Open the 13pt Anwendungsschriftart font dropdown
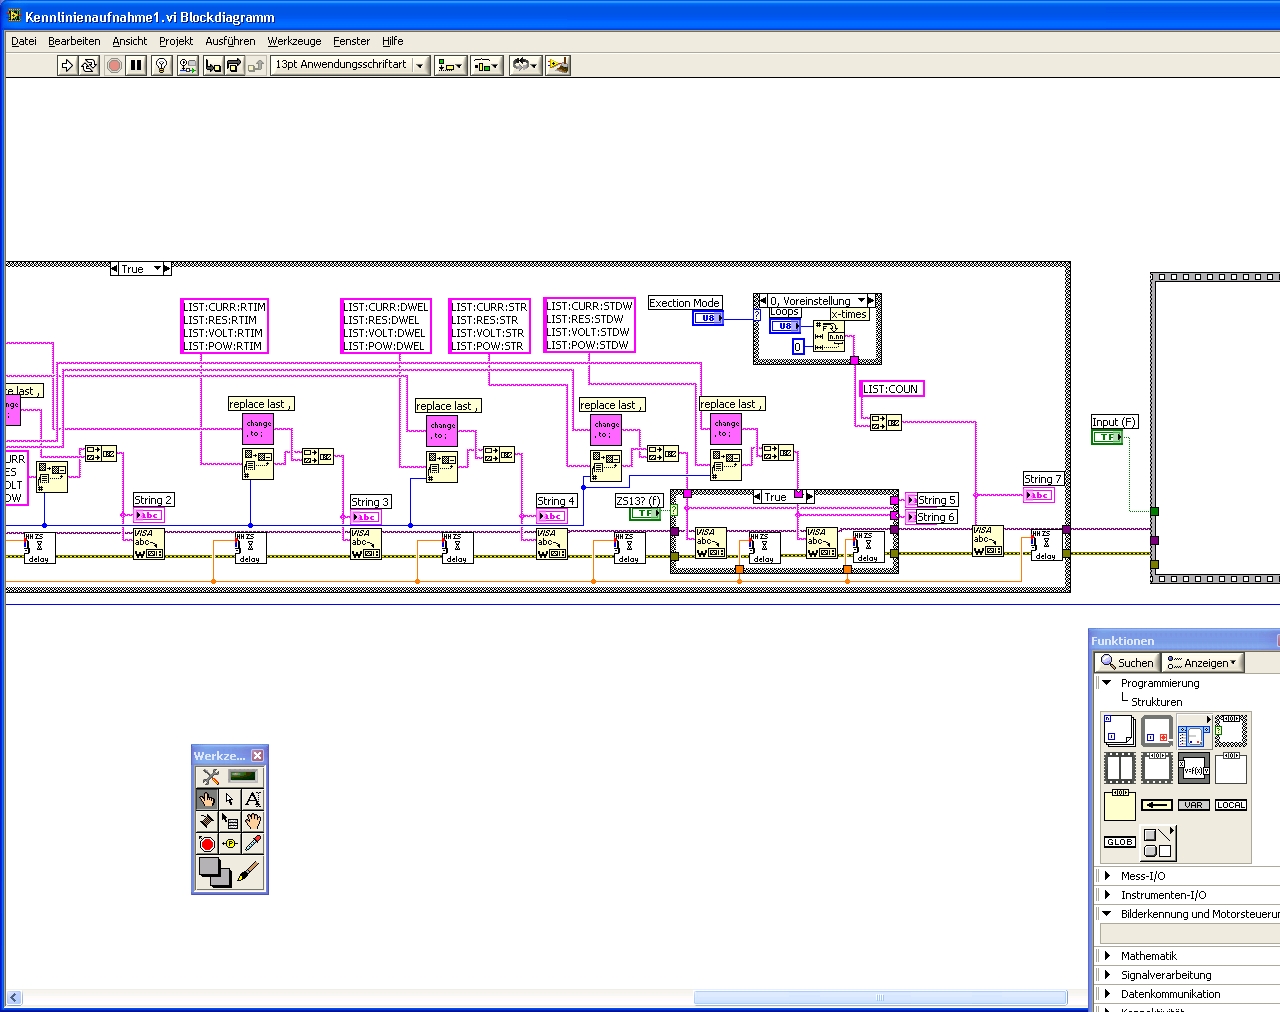Image resolution: width=1280 pixels, height=1012 pixels. click(351, 65)
